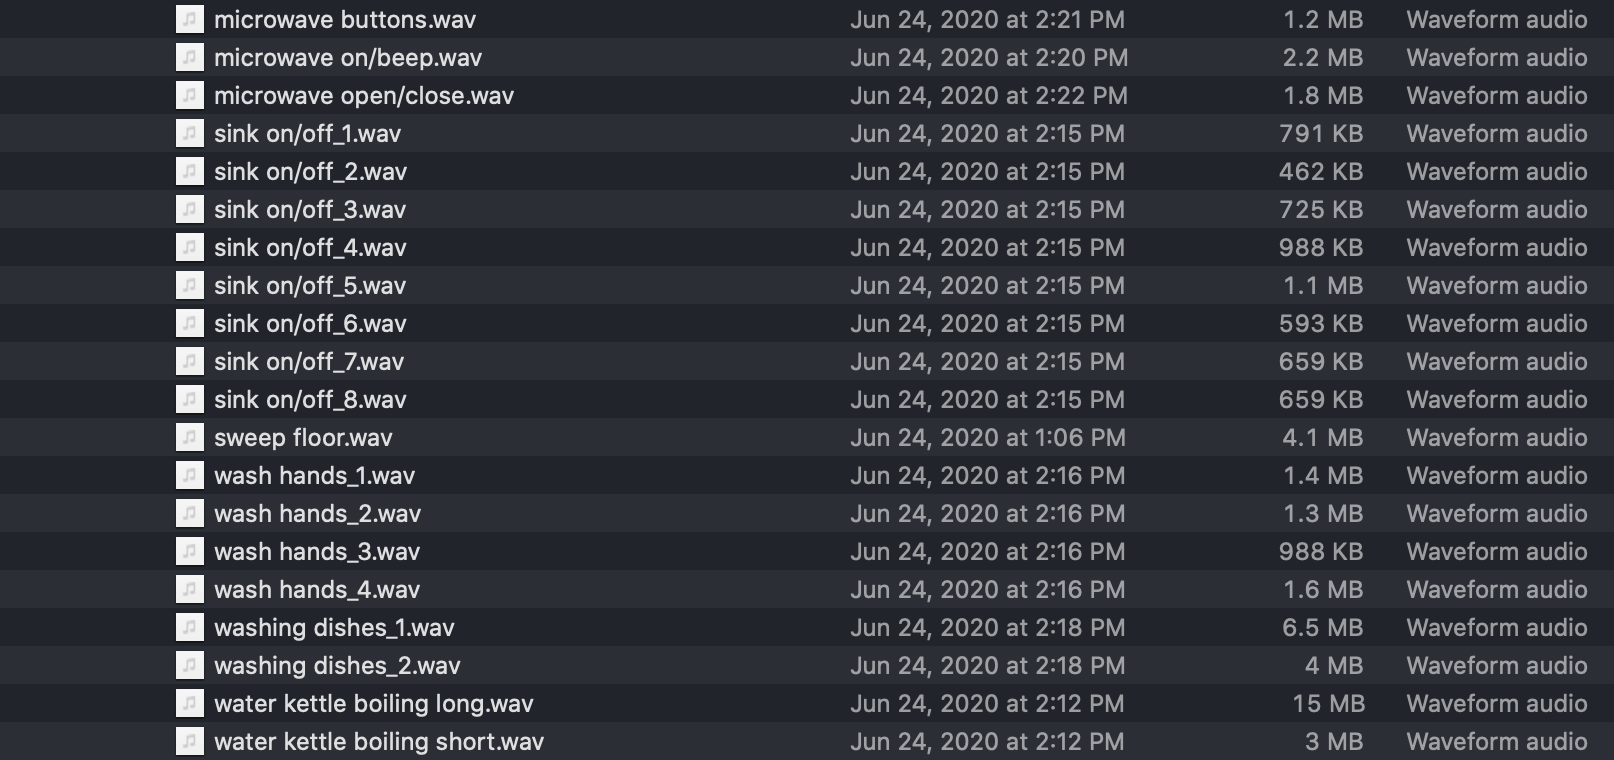Click Waveform audio kind for sink on/off_6.wav
The height and width of the screenshot is (760, 1614).
[x=1496, y=324]
